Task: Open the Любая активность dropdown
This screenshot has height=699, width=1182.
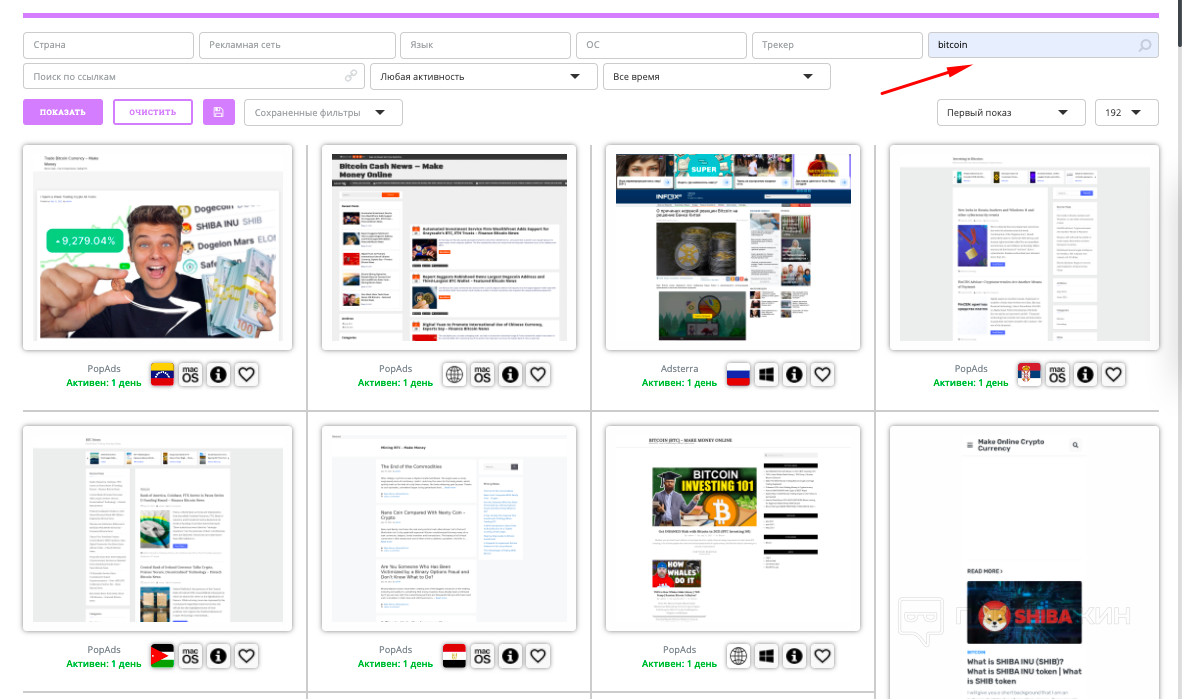Action: (483, 76)
